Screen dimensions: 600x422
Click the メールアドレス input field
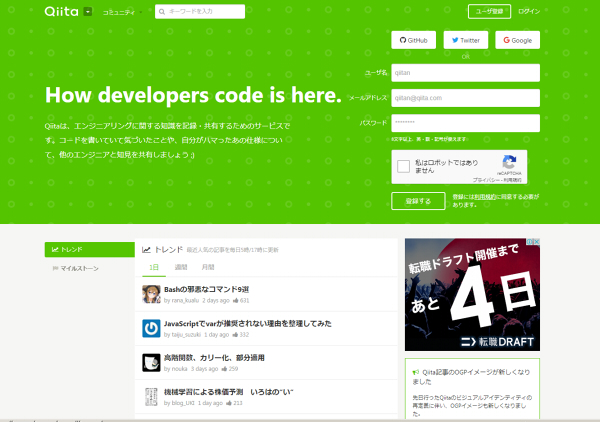click(465, 98)
